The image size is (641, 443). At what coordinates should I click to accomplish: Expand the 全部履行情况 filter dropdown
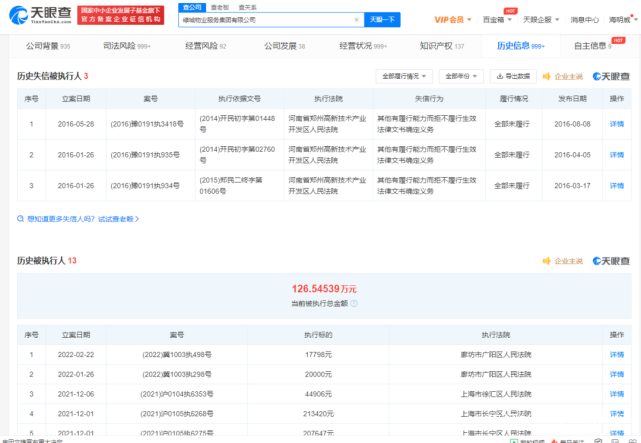click(x=403, y=76)
